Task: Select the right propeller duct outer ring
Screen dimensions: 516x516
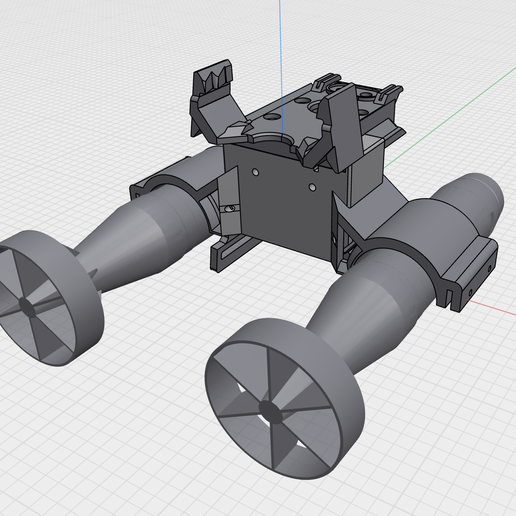Action: [285, 398]
